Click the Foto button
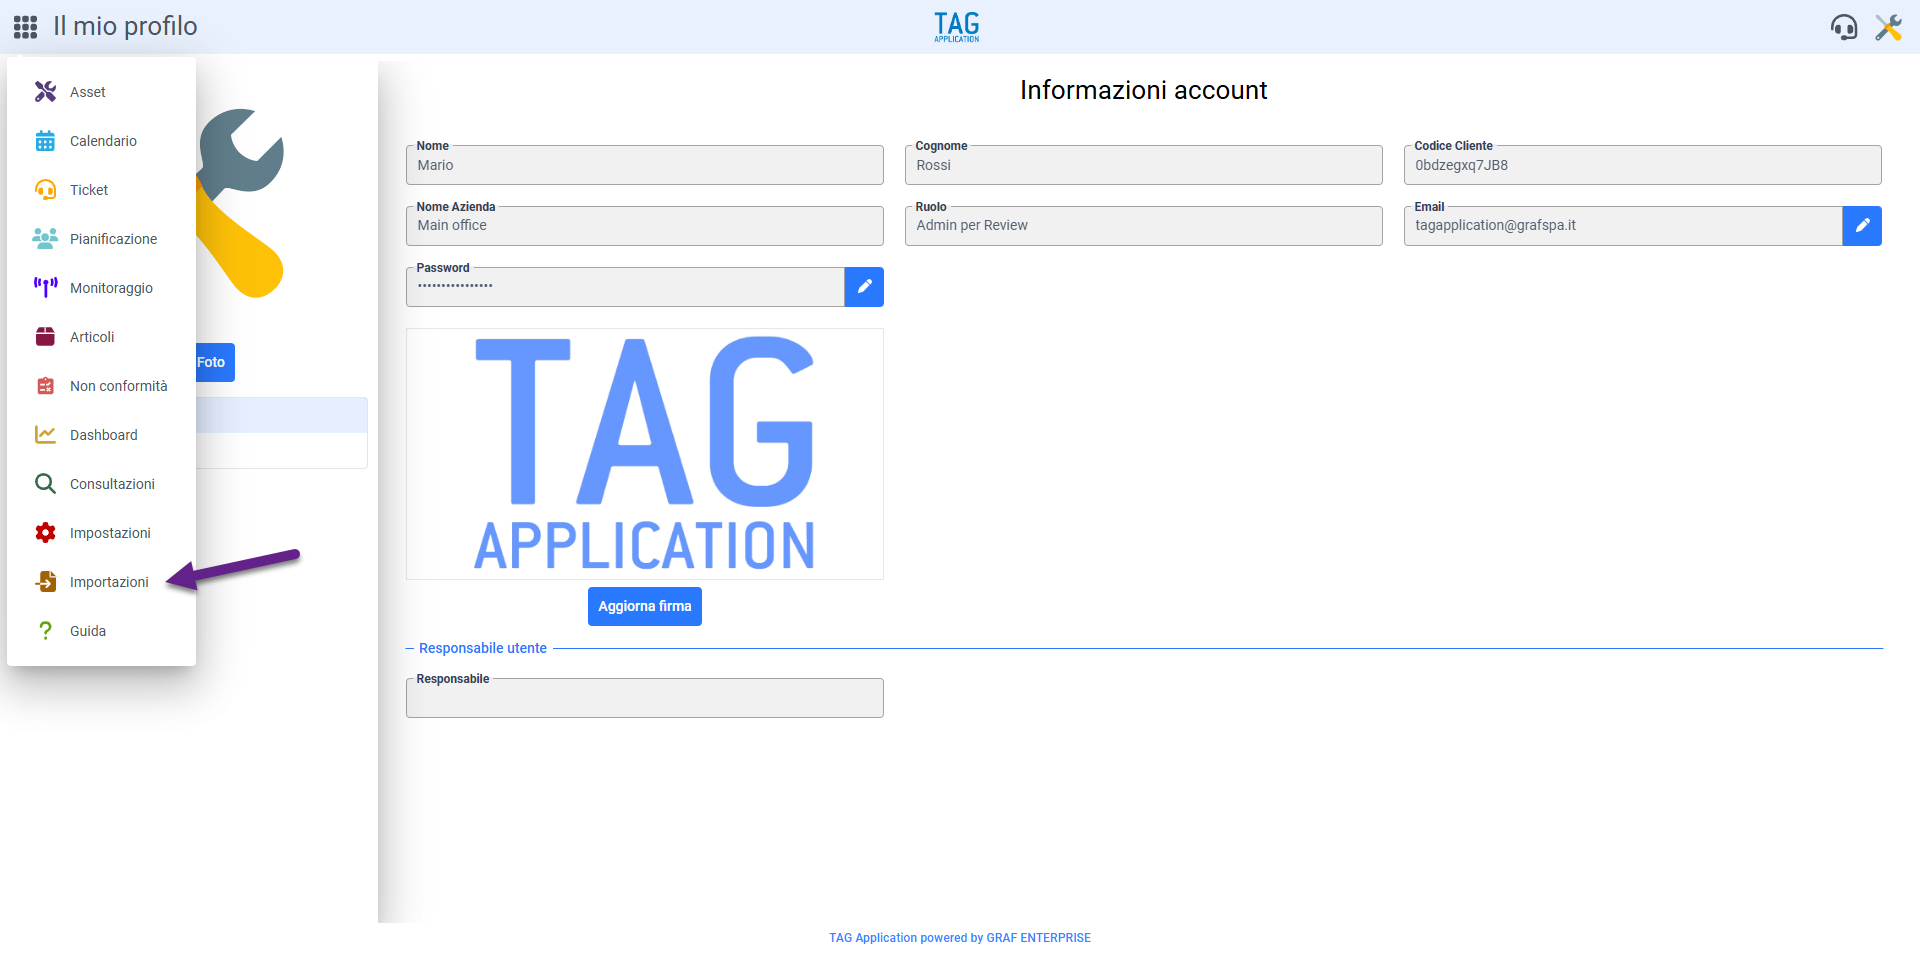1920x953 pixels. point(214,362)
